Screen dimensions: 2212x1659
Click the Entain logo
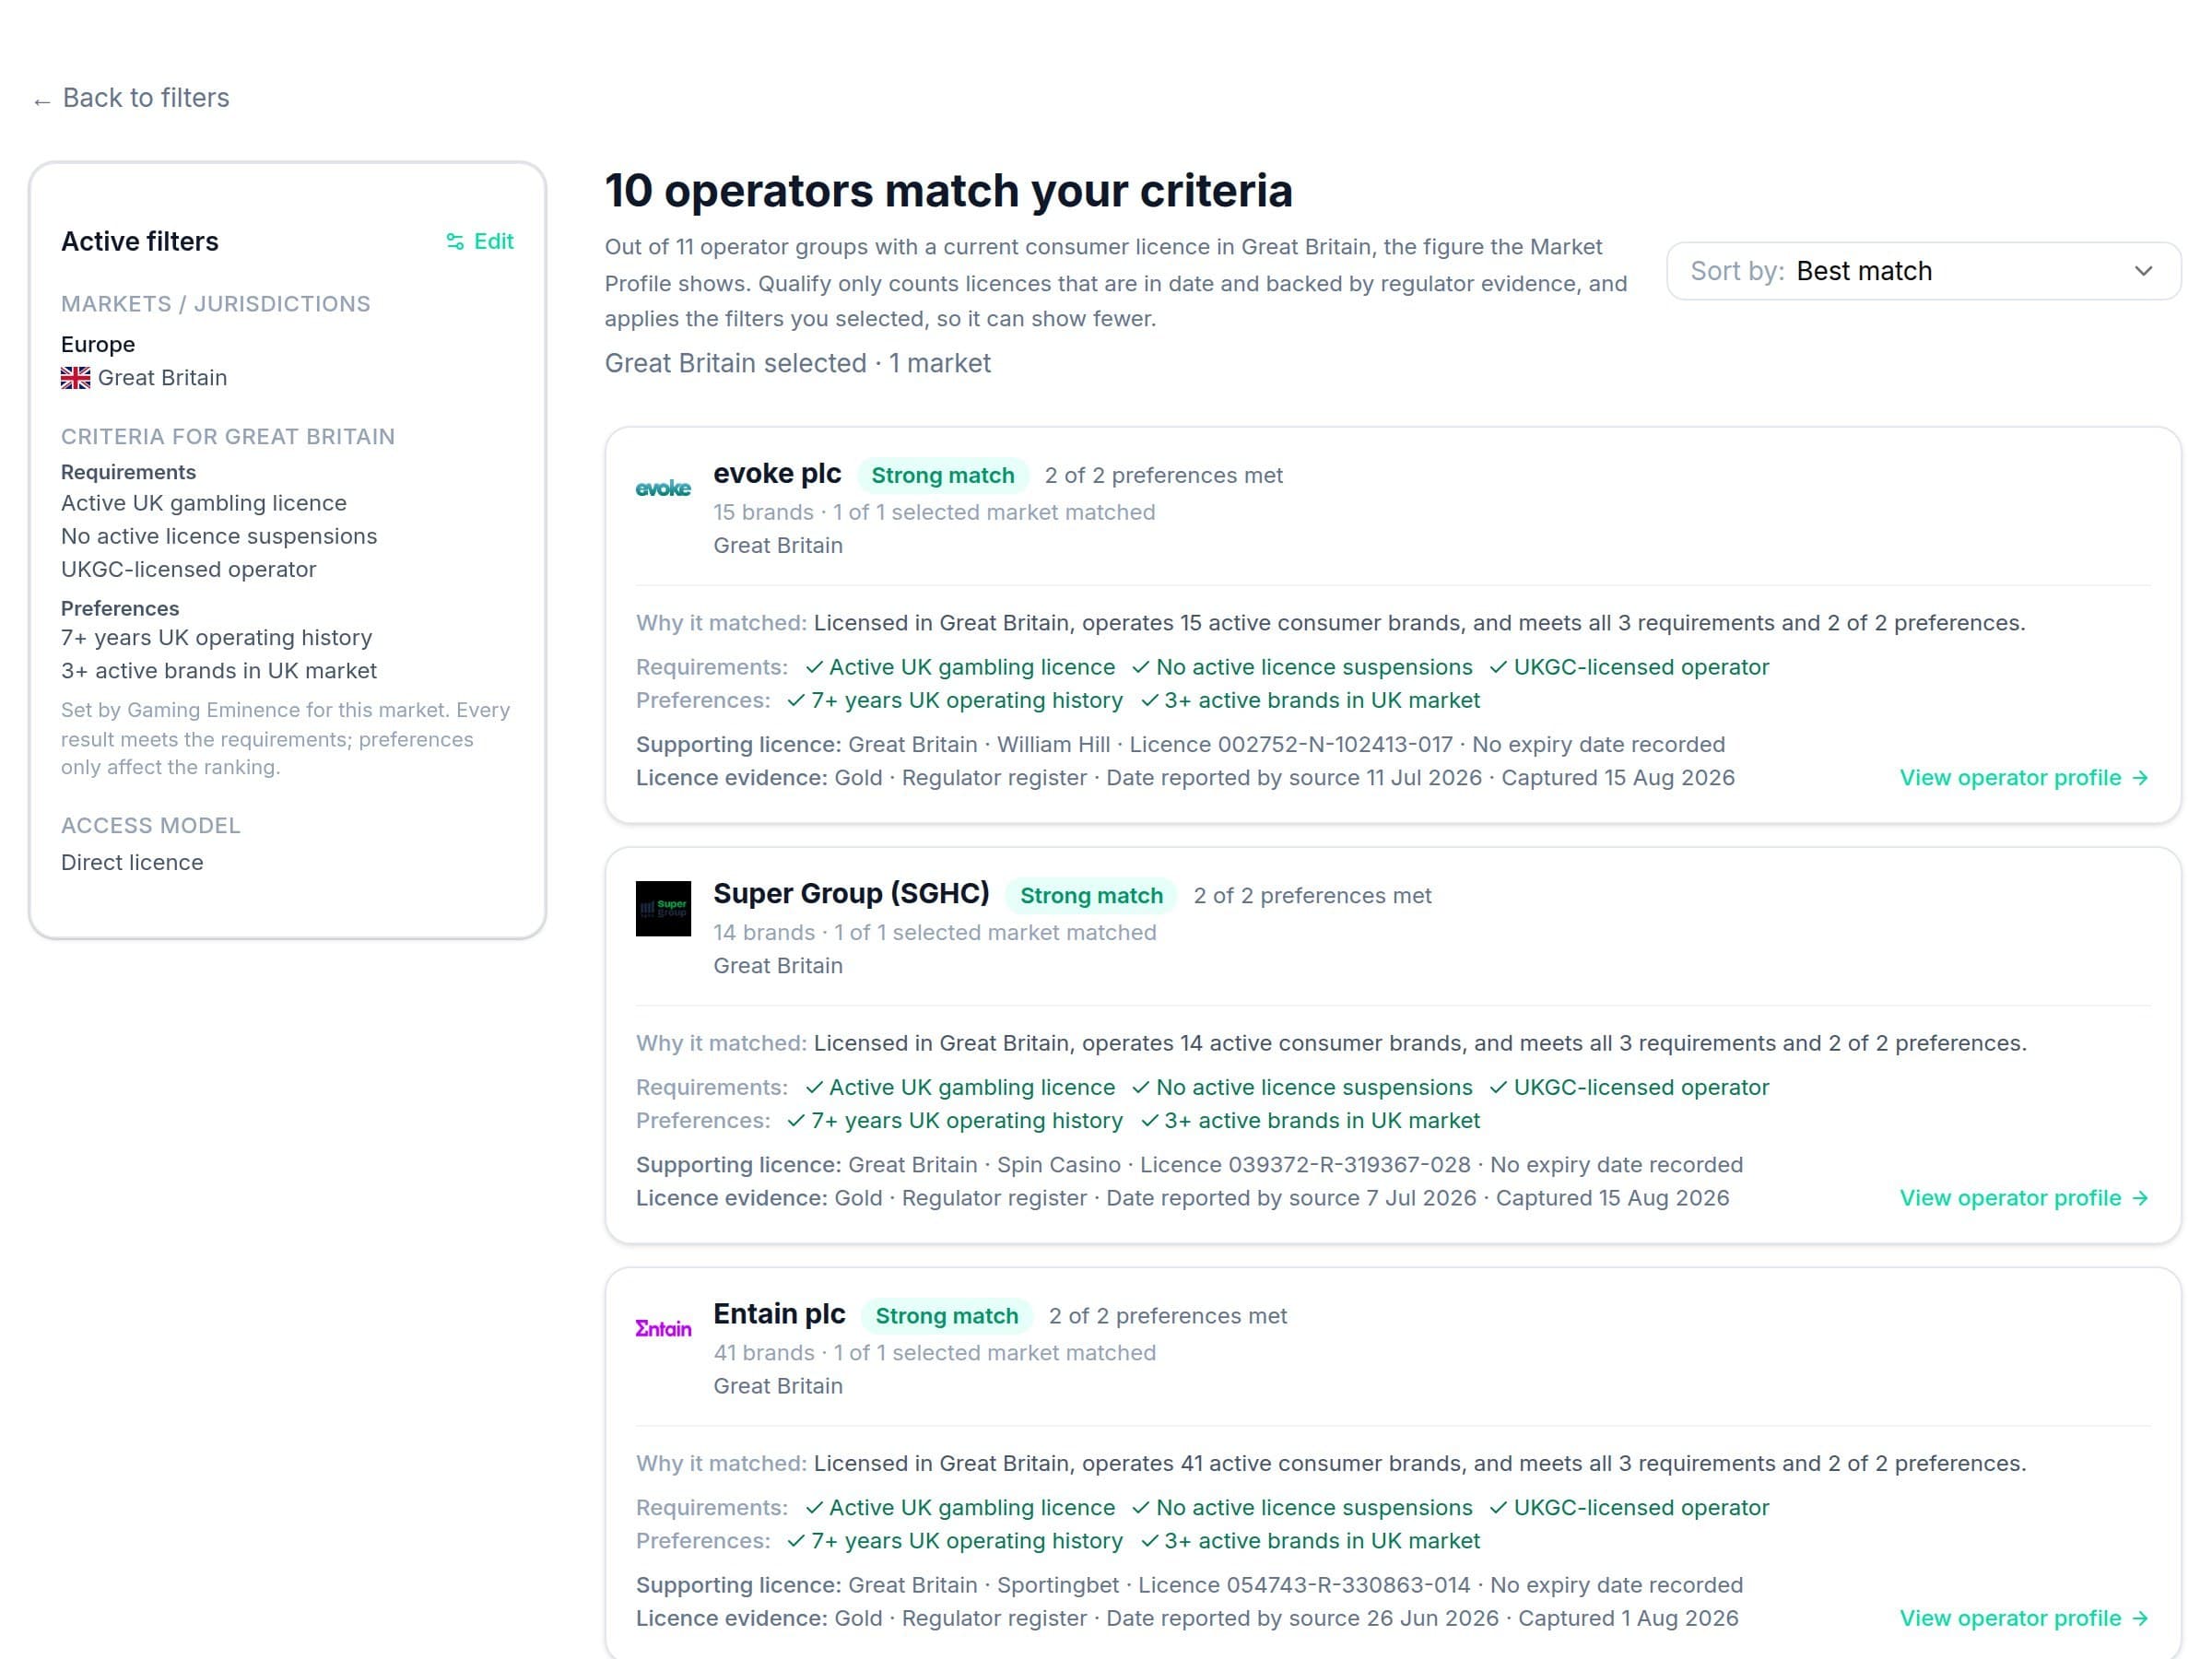point(663,1328)
